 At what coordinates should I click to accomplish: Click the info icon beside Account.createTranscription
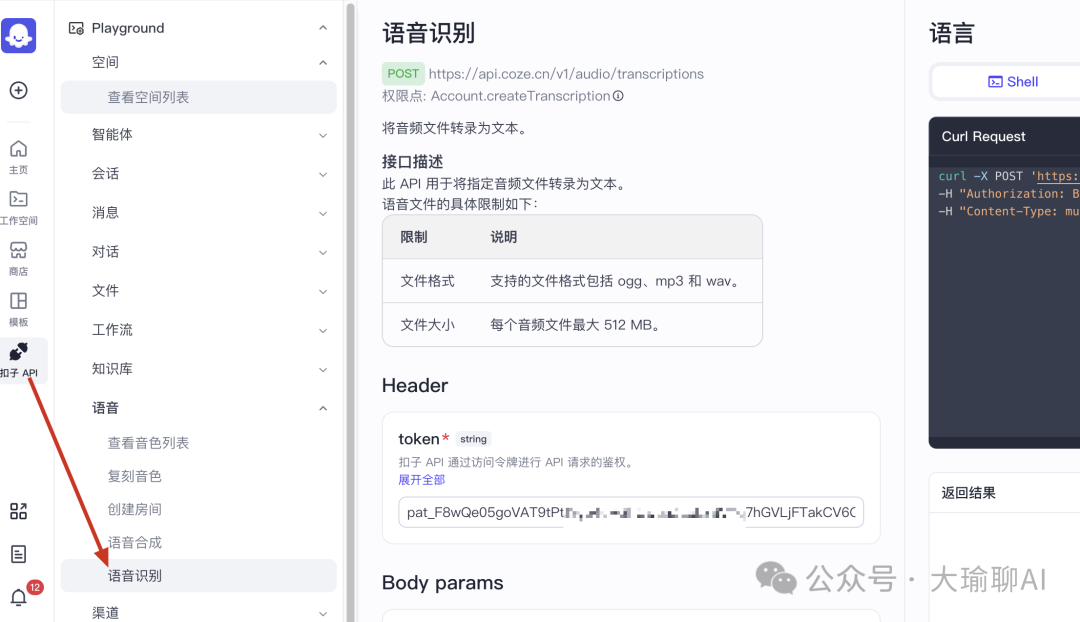(619, 96)
